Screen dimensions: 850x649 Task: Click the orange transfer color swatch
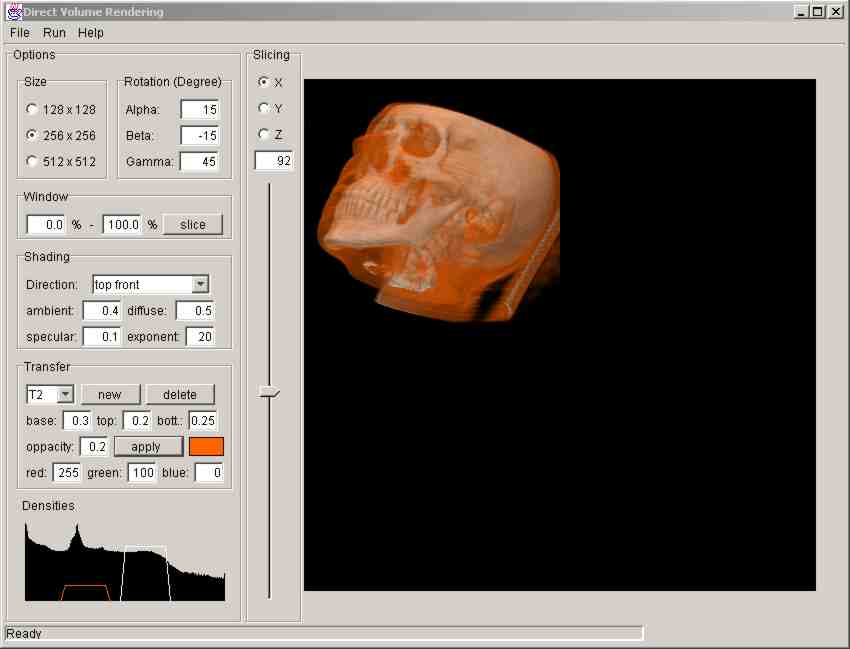206,446
